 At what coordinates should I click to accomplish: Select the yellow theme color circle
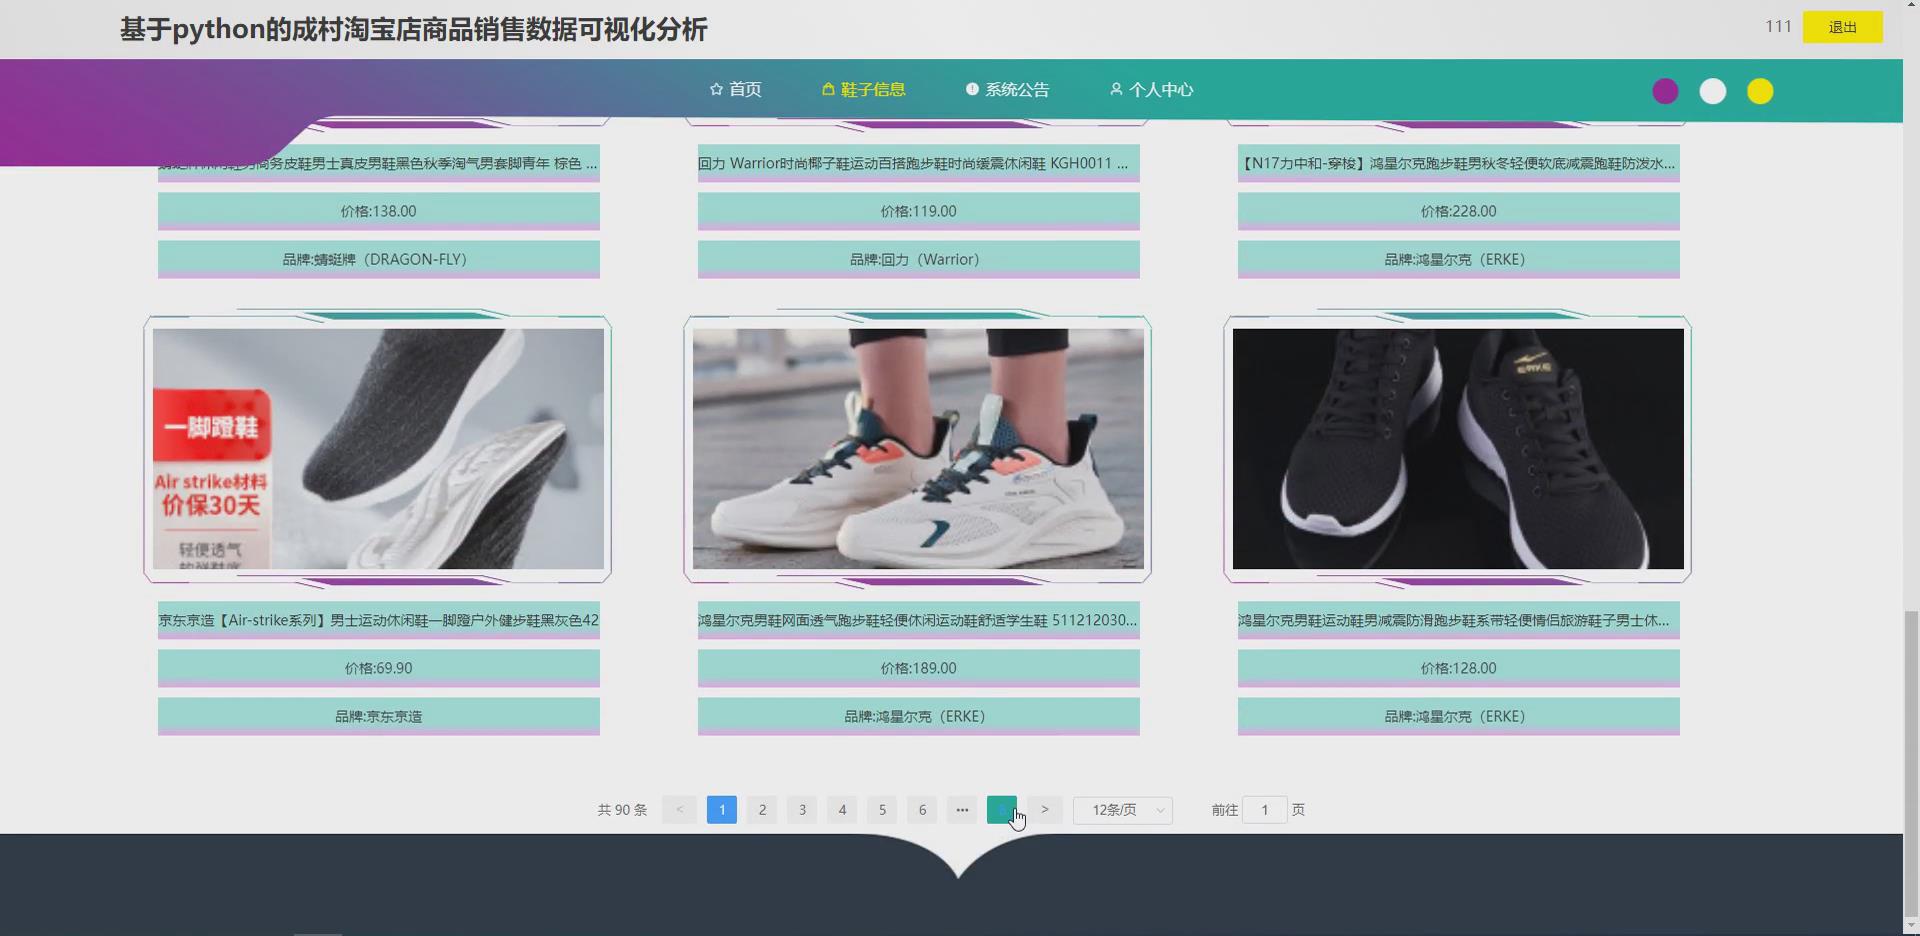(1760, 92)
